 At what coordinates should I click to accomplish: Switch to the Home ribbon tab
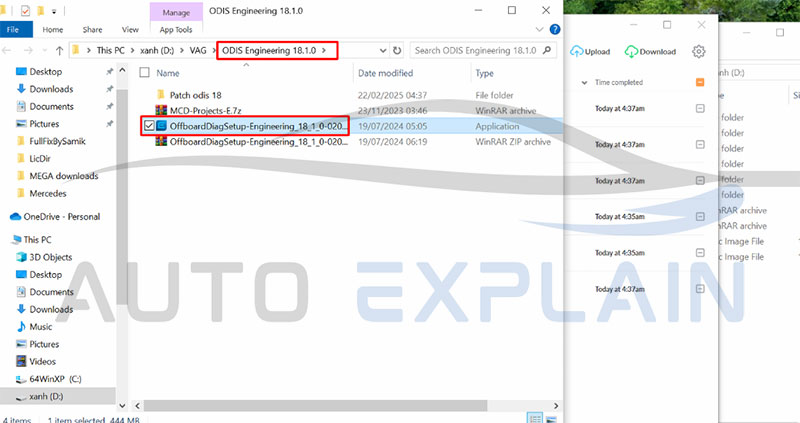click(x=53, y=30)
